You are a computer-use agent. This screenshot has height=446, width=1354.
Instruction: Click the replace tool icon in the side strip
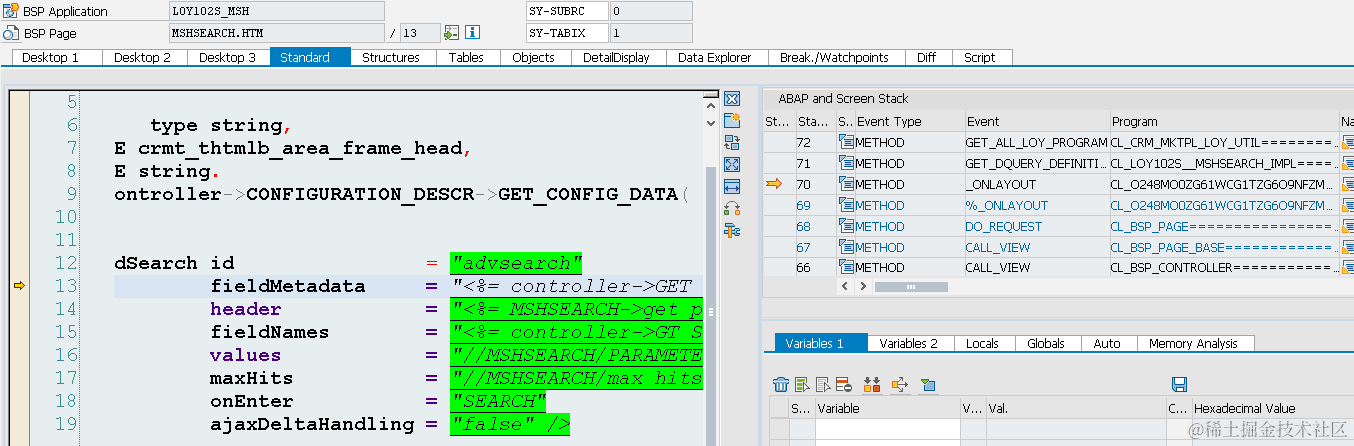click(x=731, y=143)
